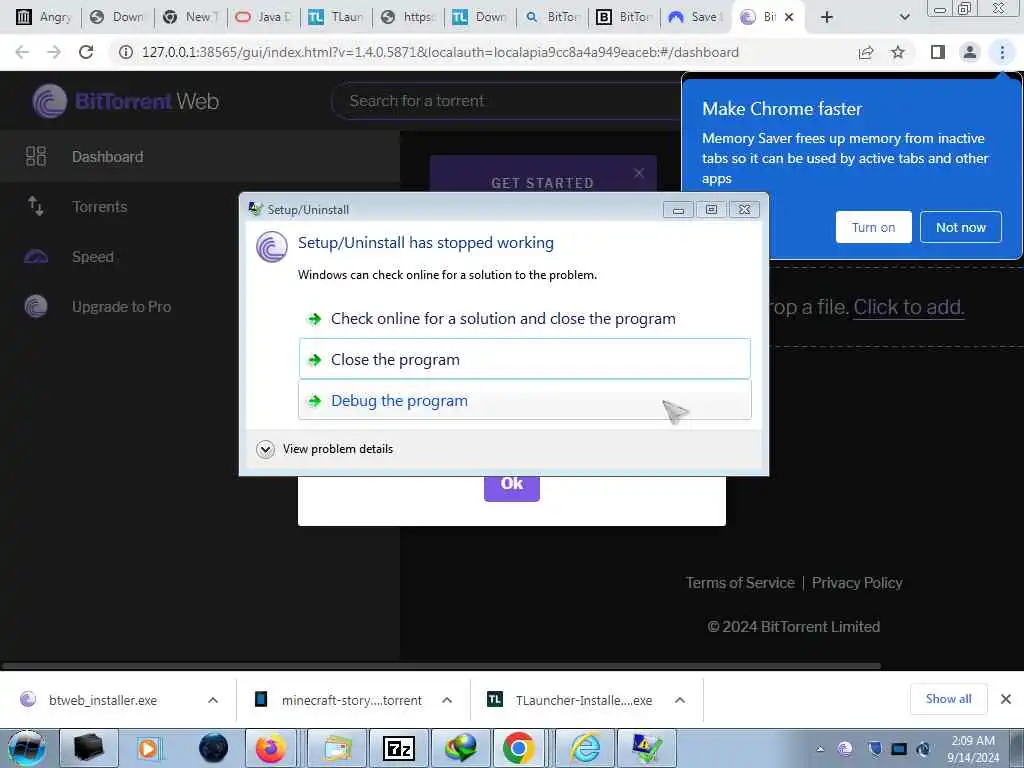Open TLauncher-Installer download options chevron
Screen dimensions: 1024x768
680,700
